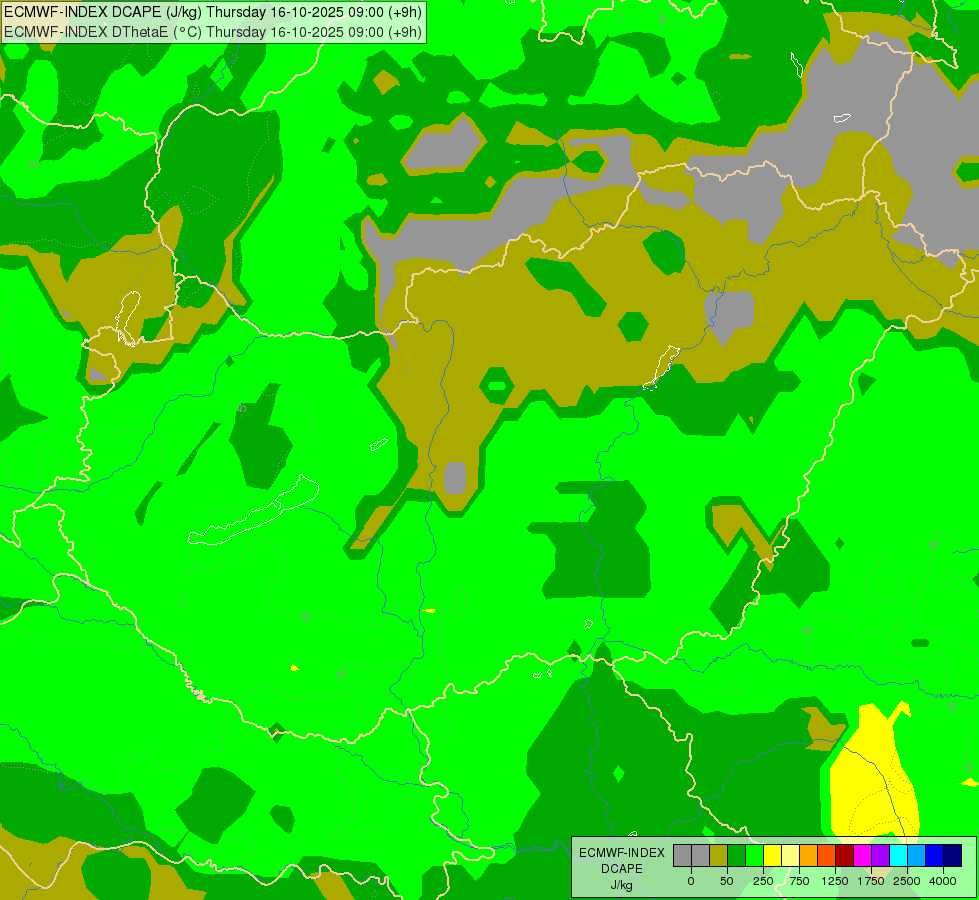Click the legend label "50"

tap(727, 881)
